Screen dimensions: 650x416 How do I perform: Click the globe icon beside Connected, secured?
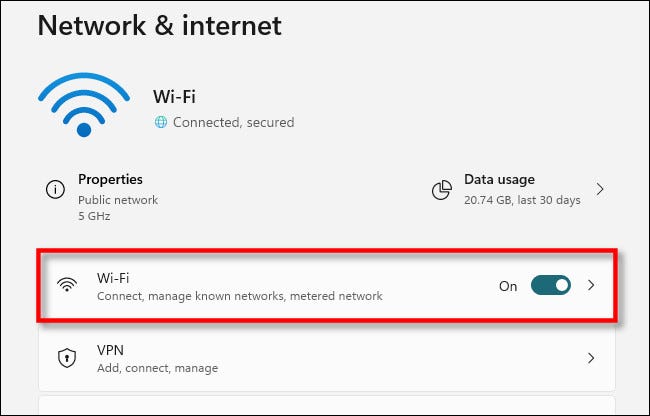coord(159,122)
